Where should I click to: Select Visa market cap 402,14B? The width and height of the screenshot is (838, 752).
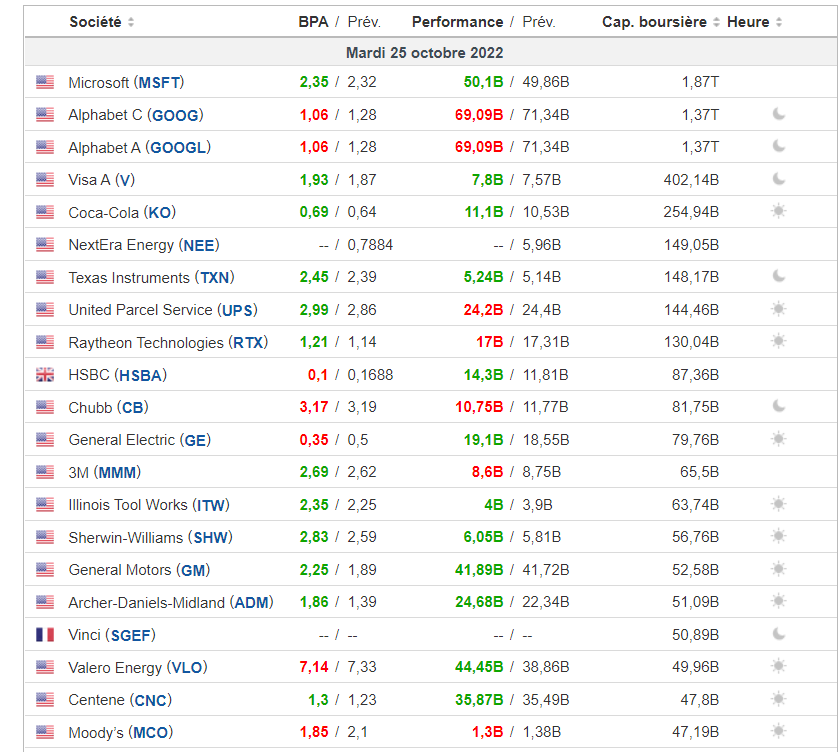[691, 180]
